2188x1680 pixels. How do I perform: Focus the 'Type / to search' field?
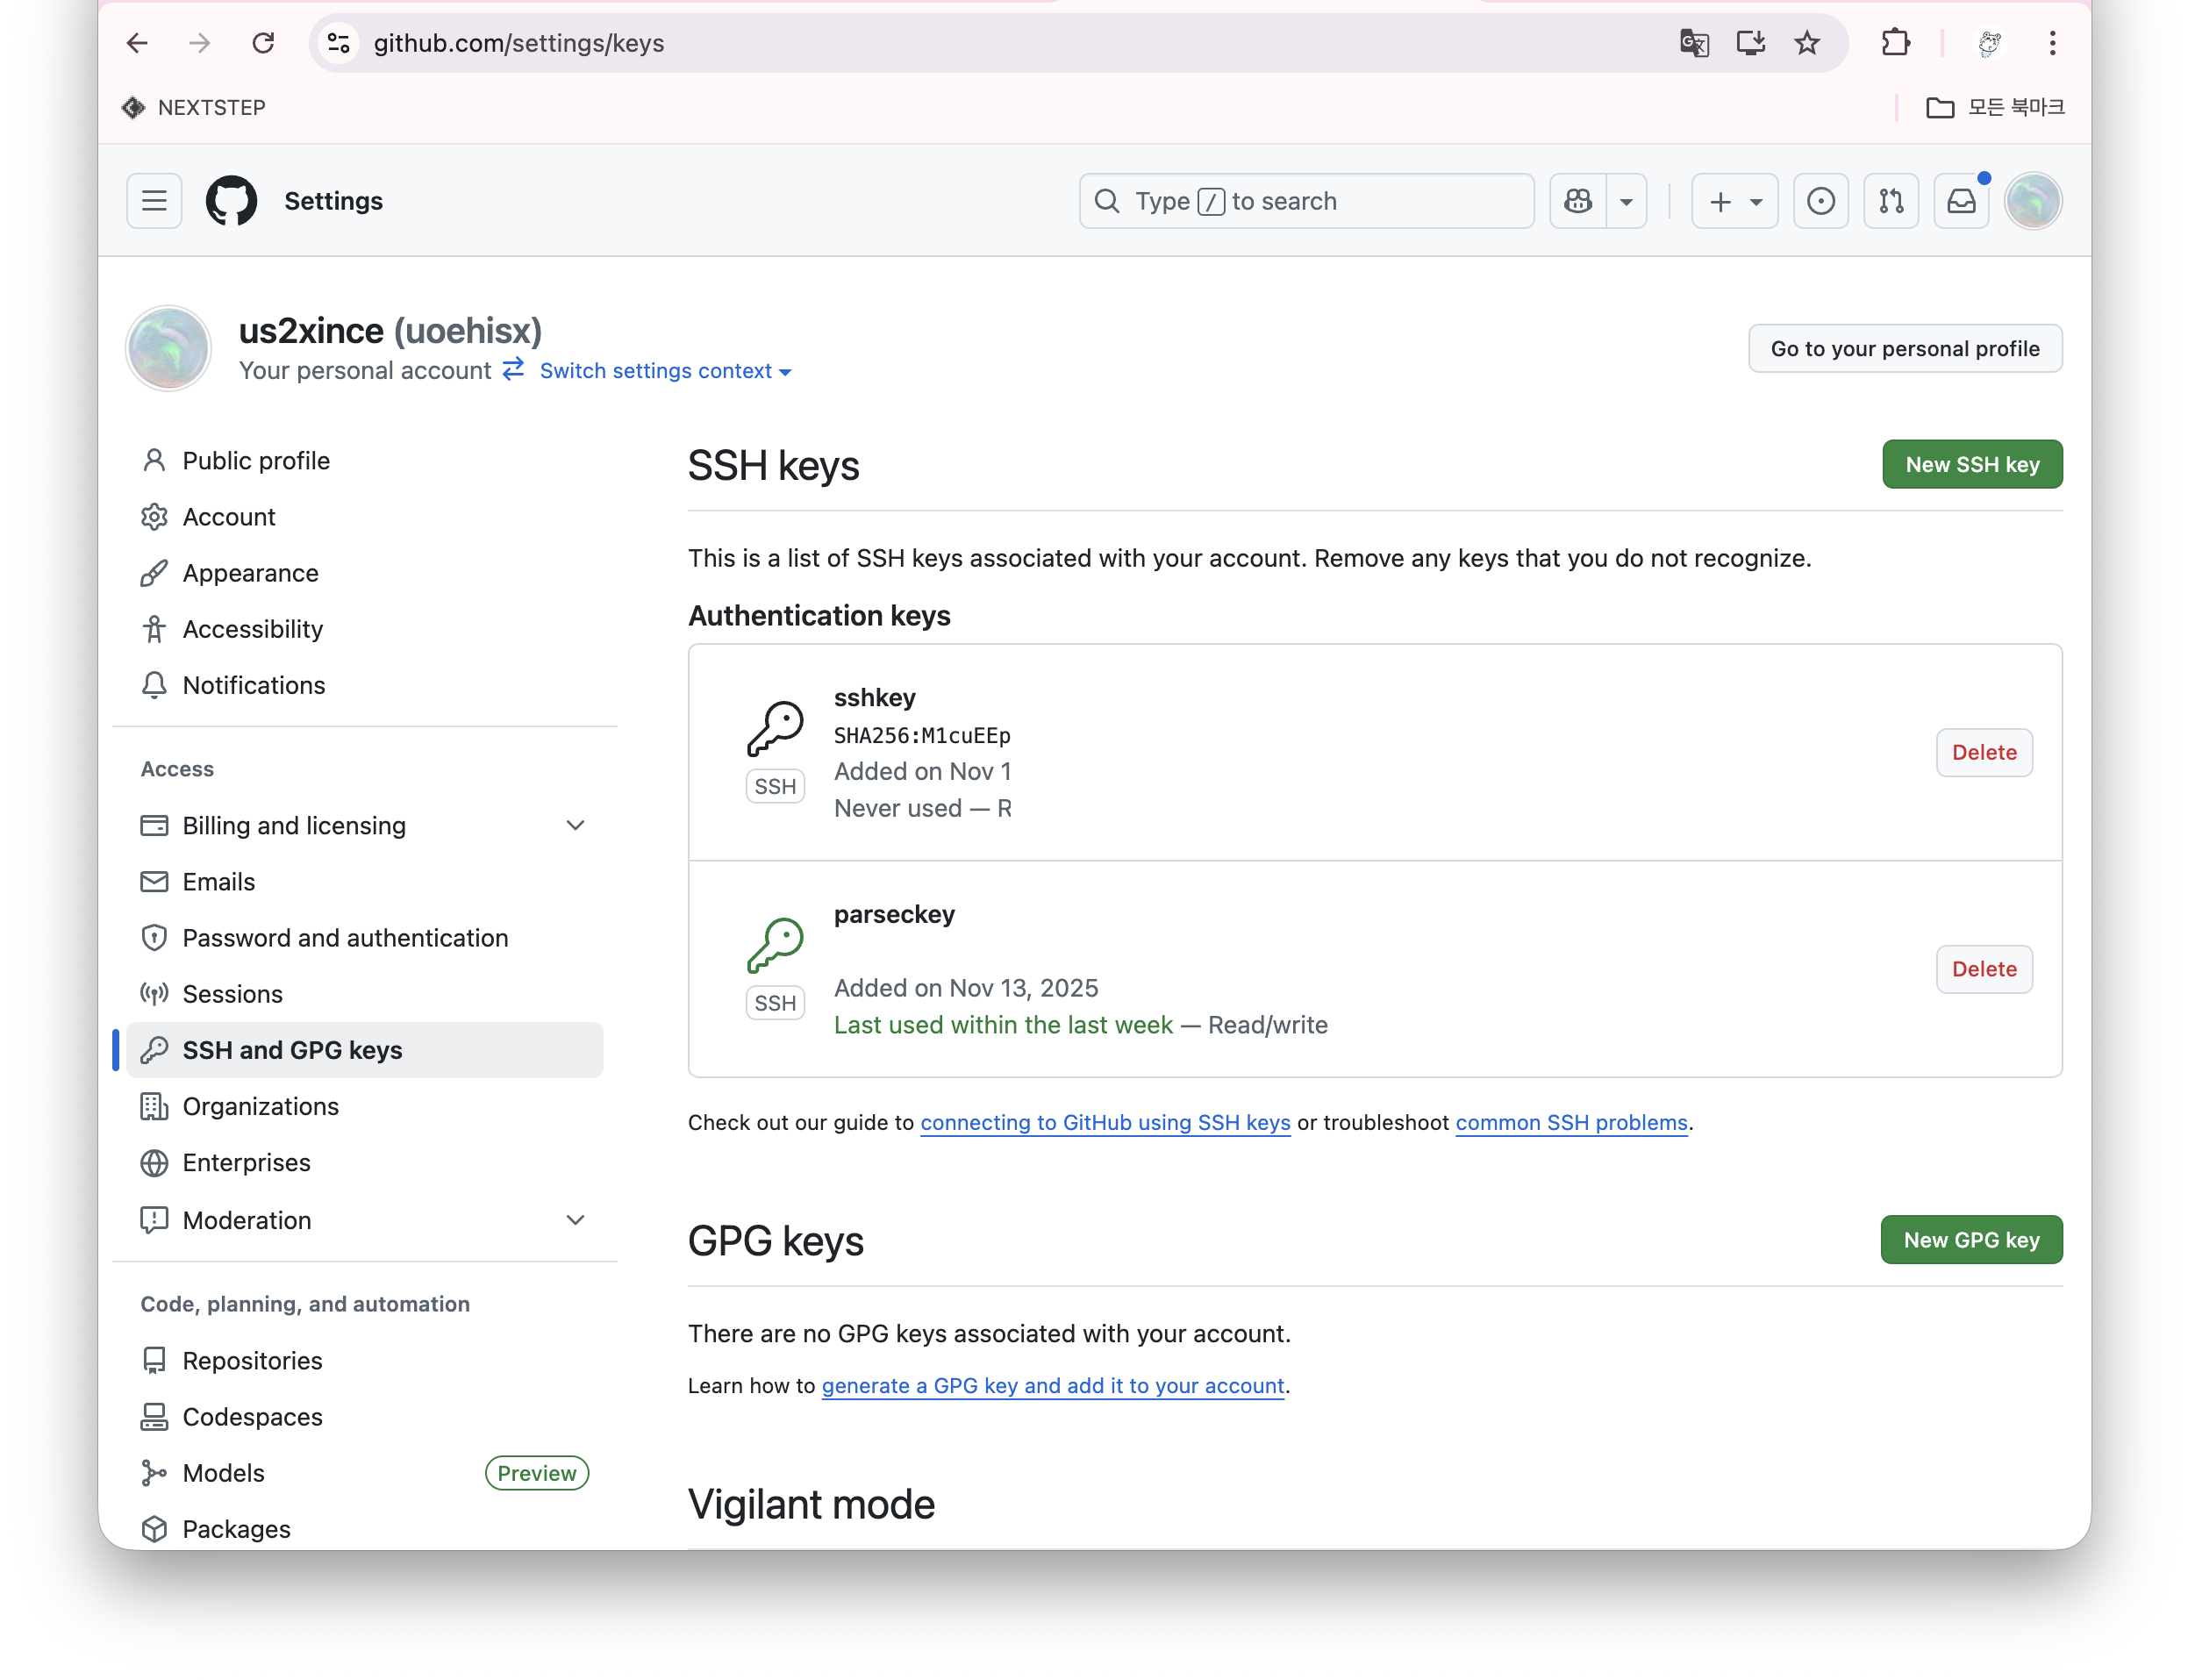pyautogui.click(x=1306, y=201)
